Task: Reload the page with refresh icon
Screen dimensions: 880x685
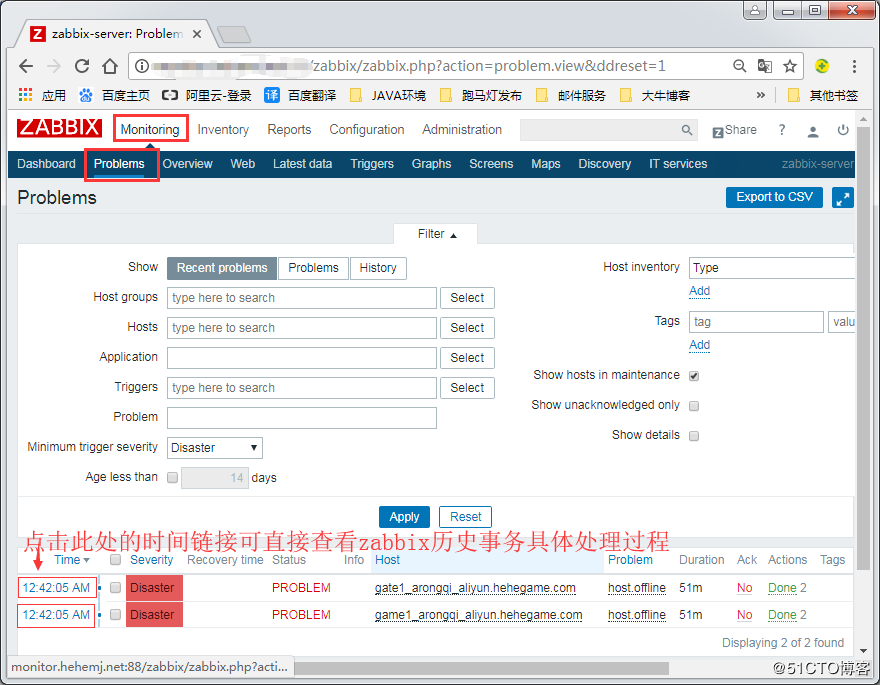Action: click(x=82, y=66)
